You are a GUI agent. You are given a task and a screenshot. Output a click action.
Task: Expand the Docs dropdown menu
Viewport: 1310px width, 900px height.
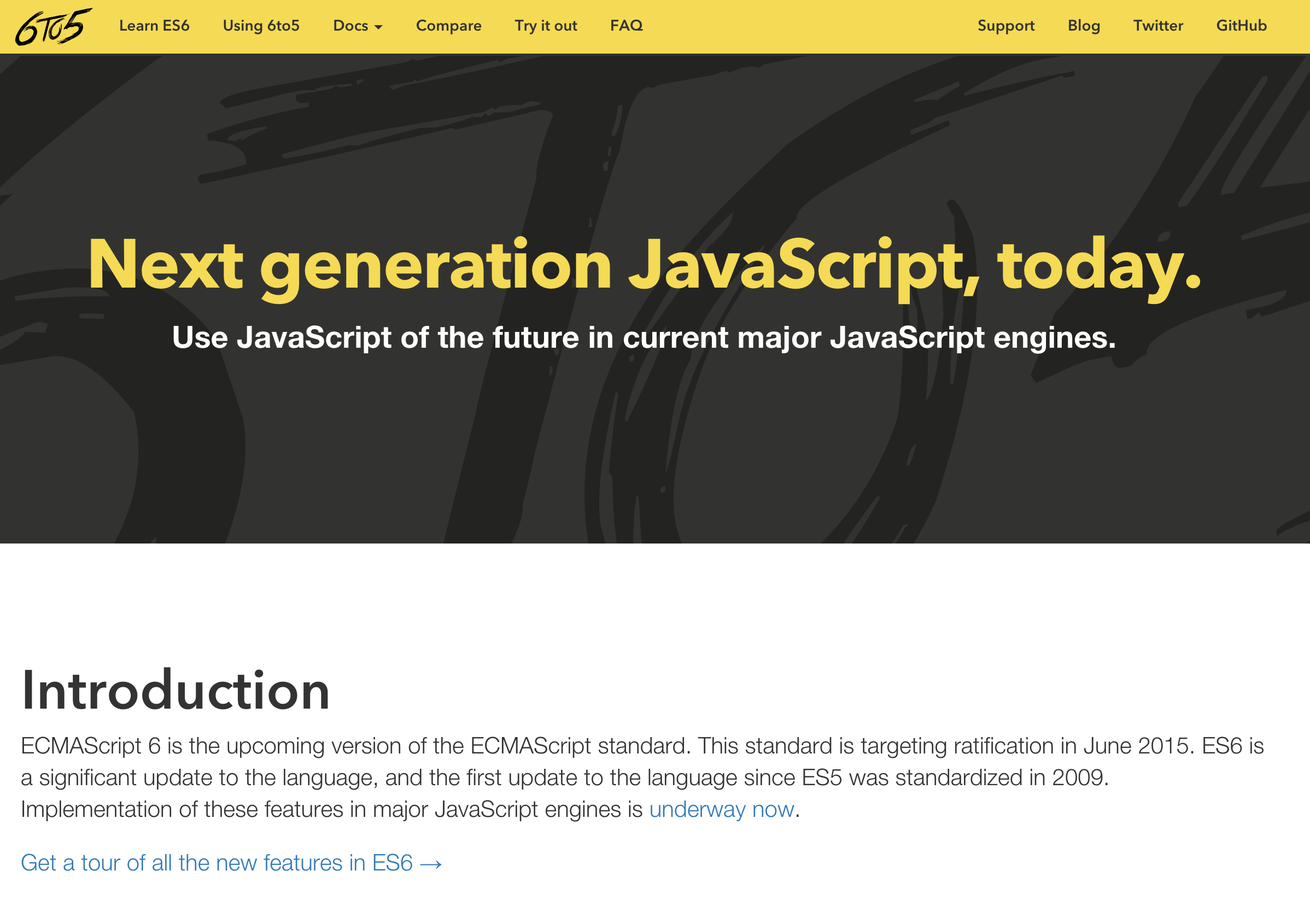pyautogui.click(x=358, y=26)
